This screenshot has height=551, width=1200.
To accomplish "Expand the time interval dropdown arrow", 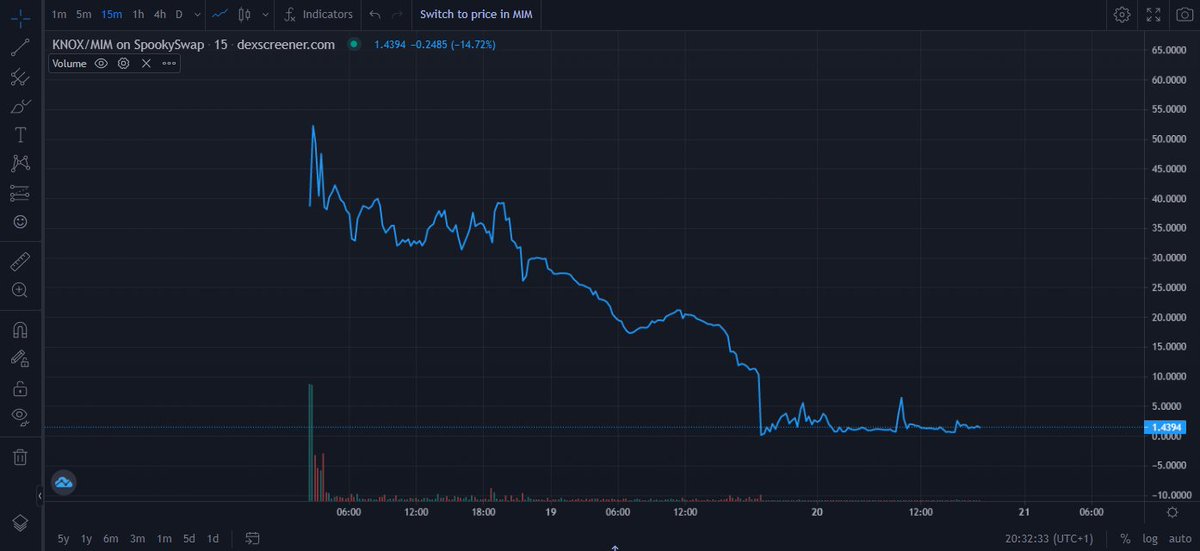I will [197, 15].
